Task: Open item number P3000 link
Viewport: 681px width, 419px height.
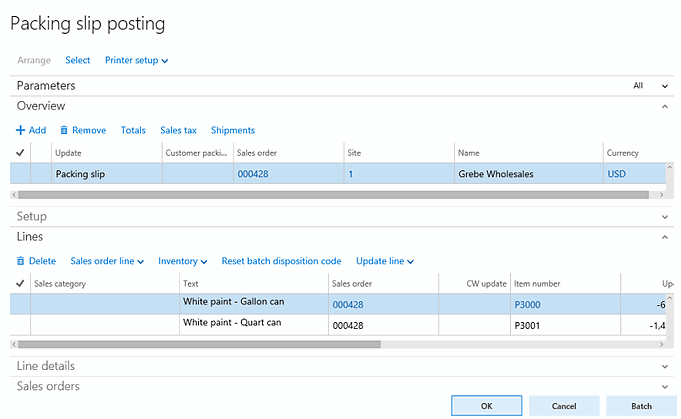Action: pos(527,305)
